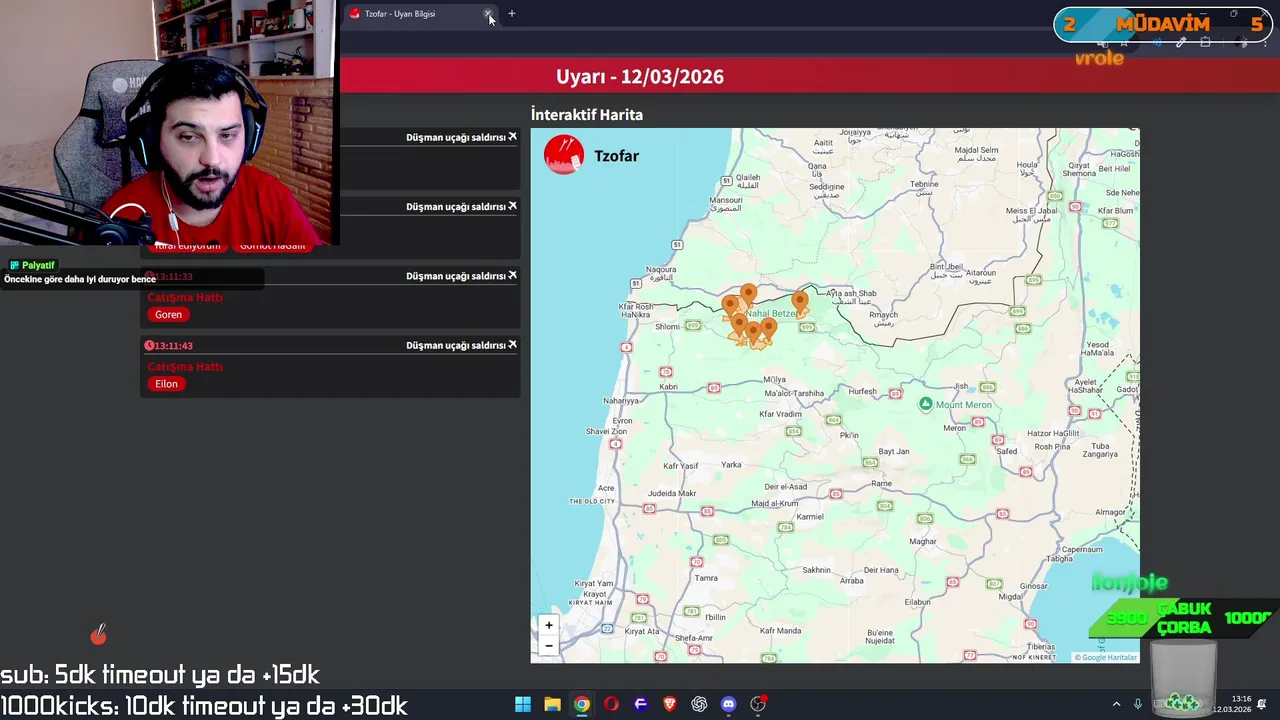The image size is (1280, 720).
Task: Click the 13:11:43 alert timestamp
Action: [174, 346]
